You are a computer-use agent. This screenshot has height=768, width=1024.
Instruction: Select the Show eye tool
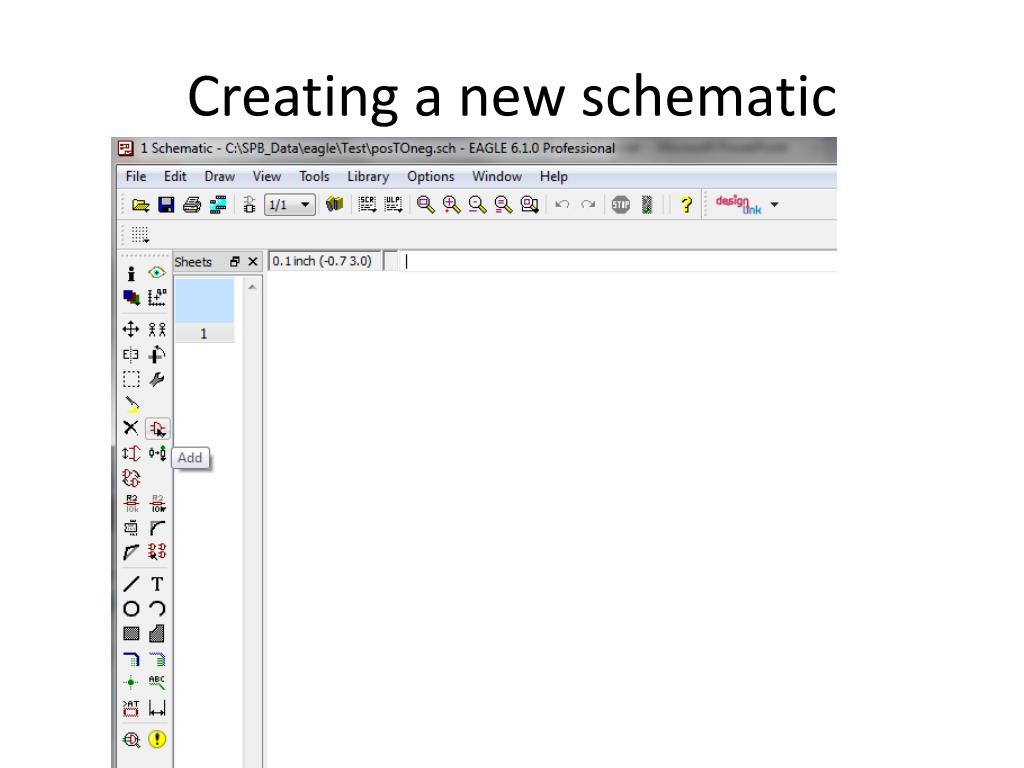pyautogui.click(x=157, y=272)
